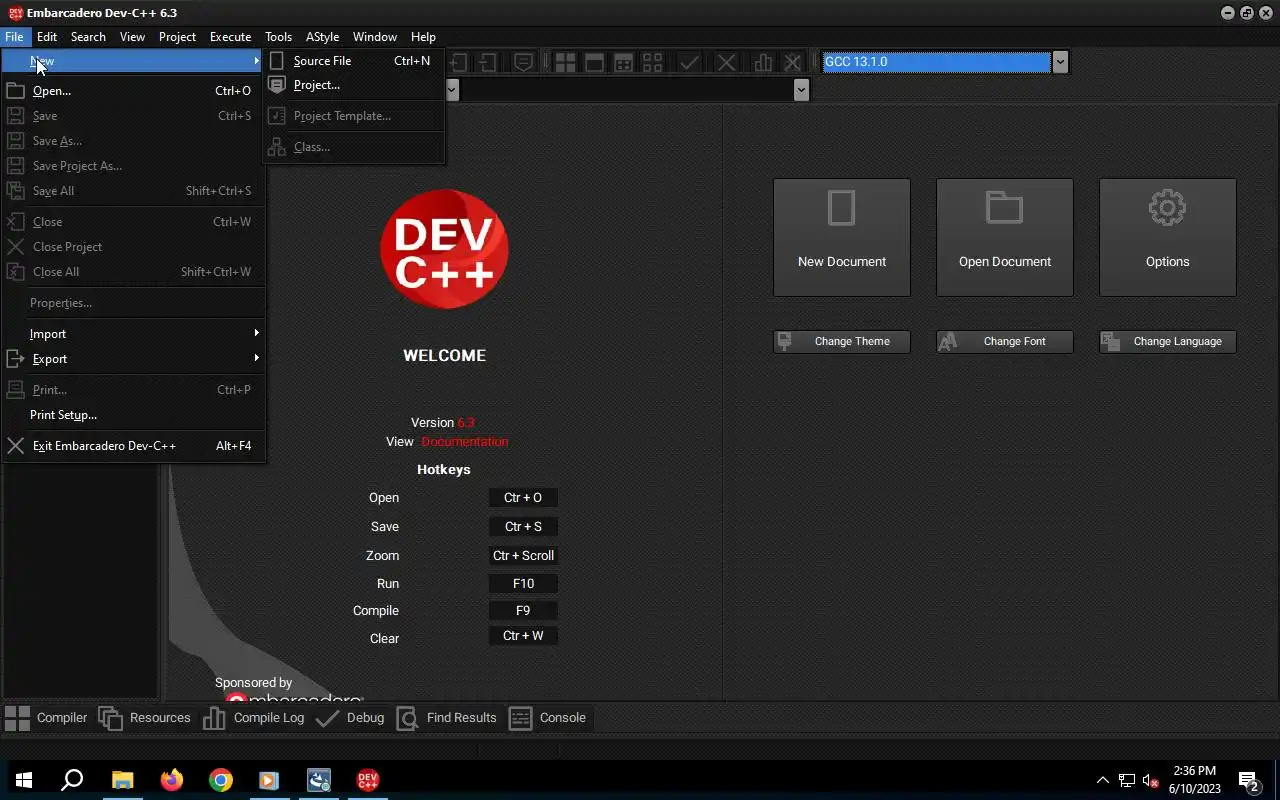This screenshot has height=800, width=1280.
Task: Open the Execute menu
Action: 230,37
